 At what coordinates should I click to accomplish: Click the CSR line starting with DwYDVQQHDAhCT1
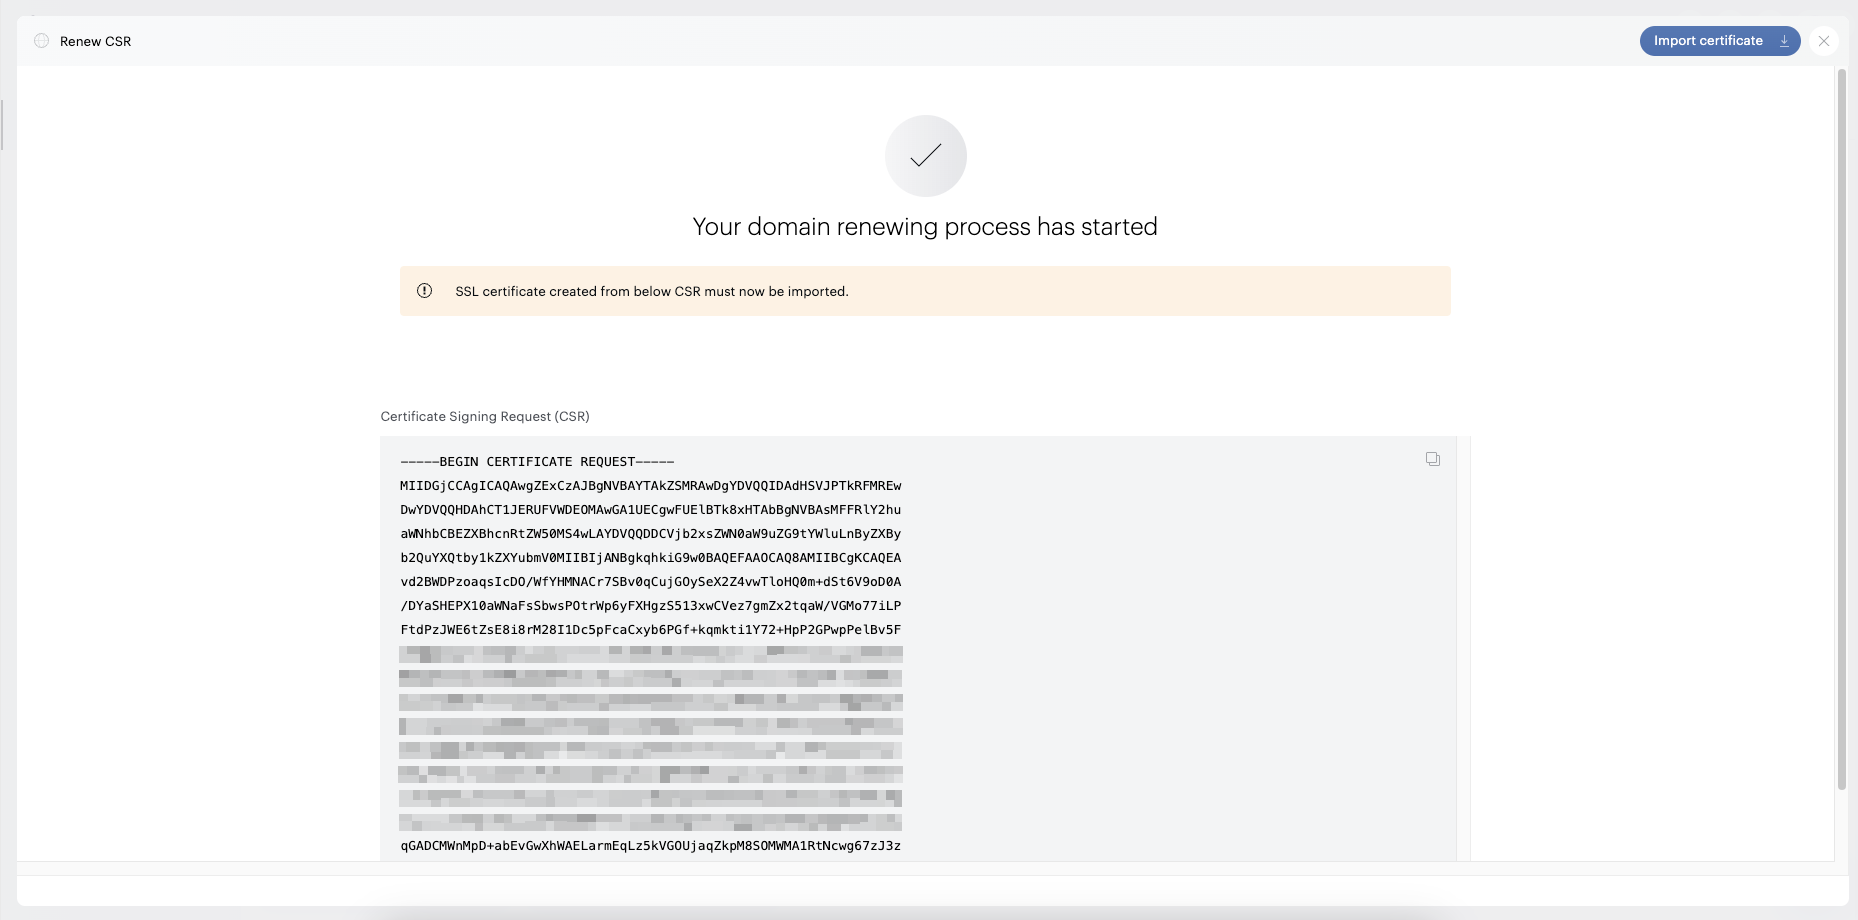point(651,510)
